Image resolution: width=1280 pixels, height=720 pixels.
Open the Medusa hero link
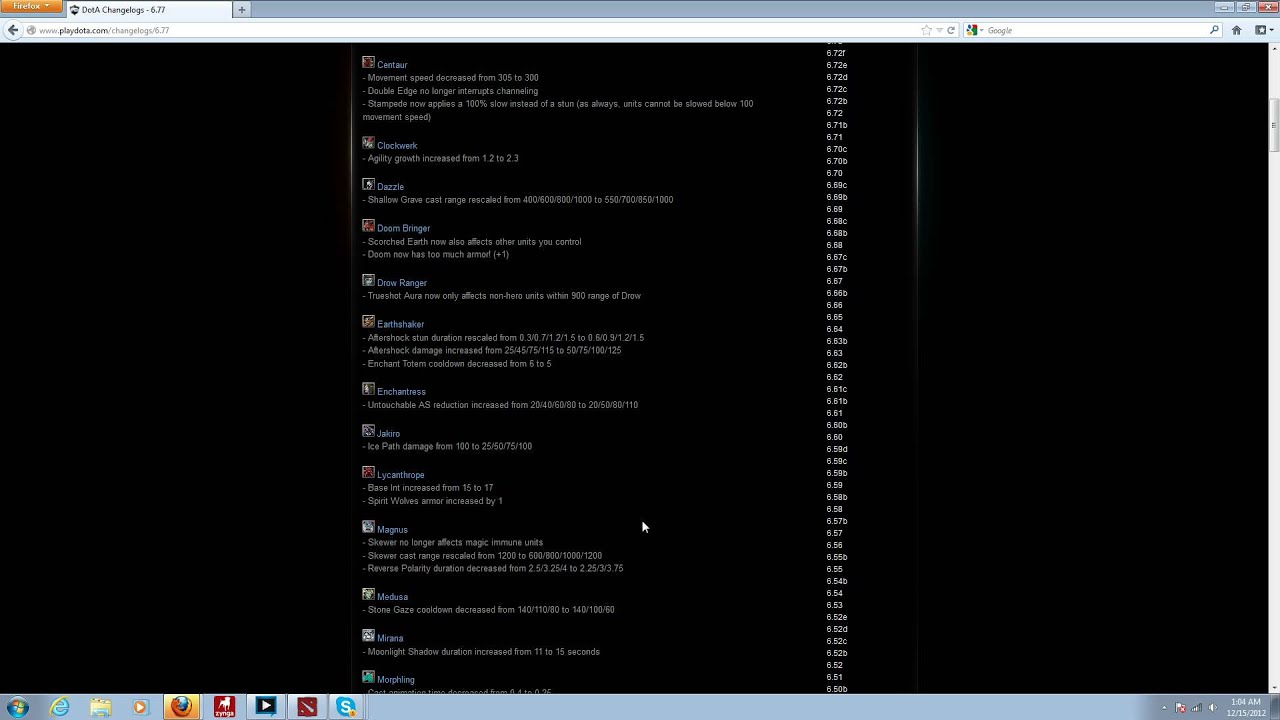pyautogui.click(x=392, y=597)
